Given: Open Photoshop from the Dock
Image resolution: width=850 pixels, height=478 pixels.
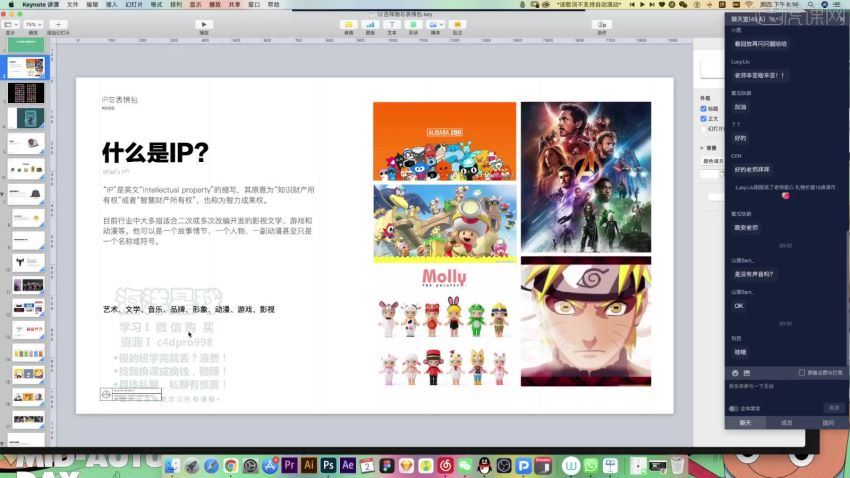Looking at the screenshot, I should pyautogui.click(x=328, y=465).
